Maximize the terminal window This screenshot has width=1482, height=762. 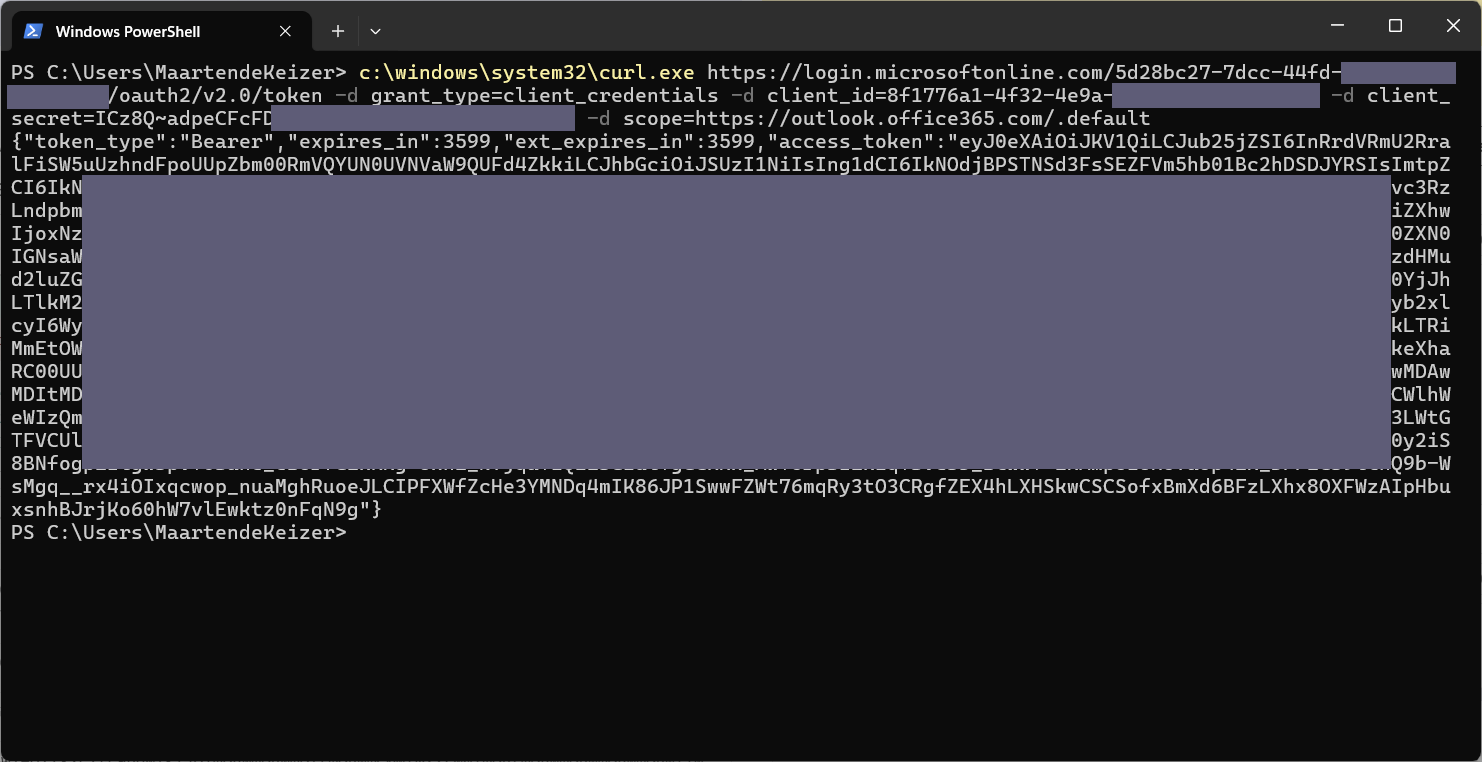coord(1395,26)
